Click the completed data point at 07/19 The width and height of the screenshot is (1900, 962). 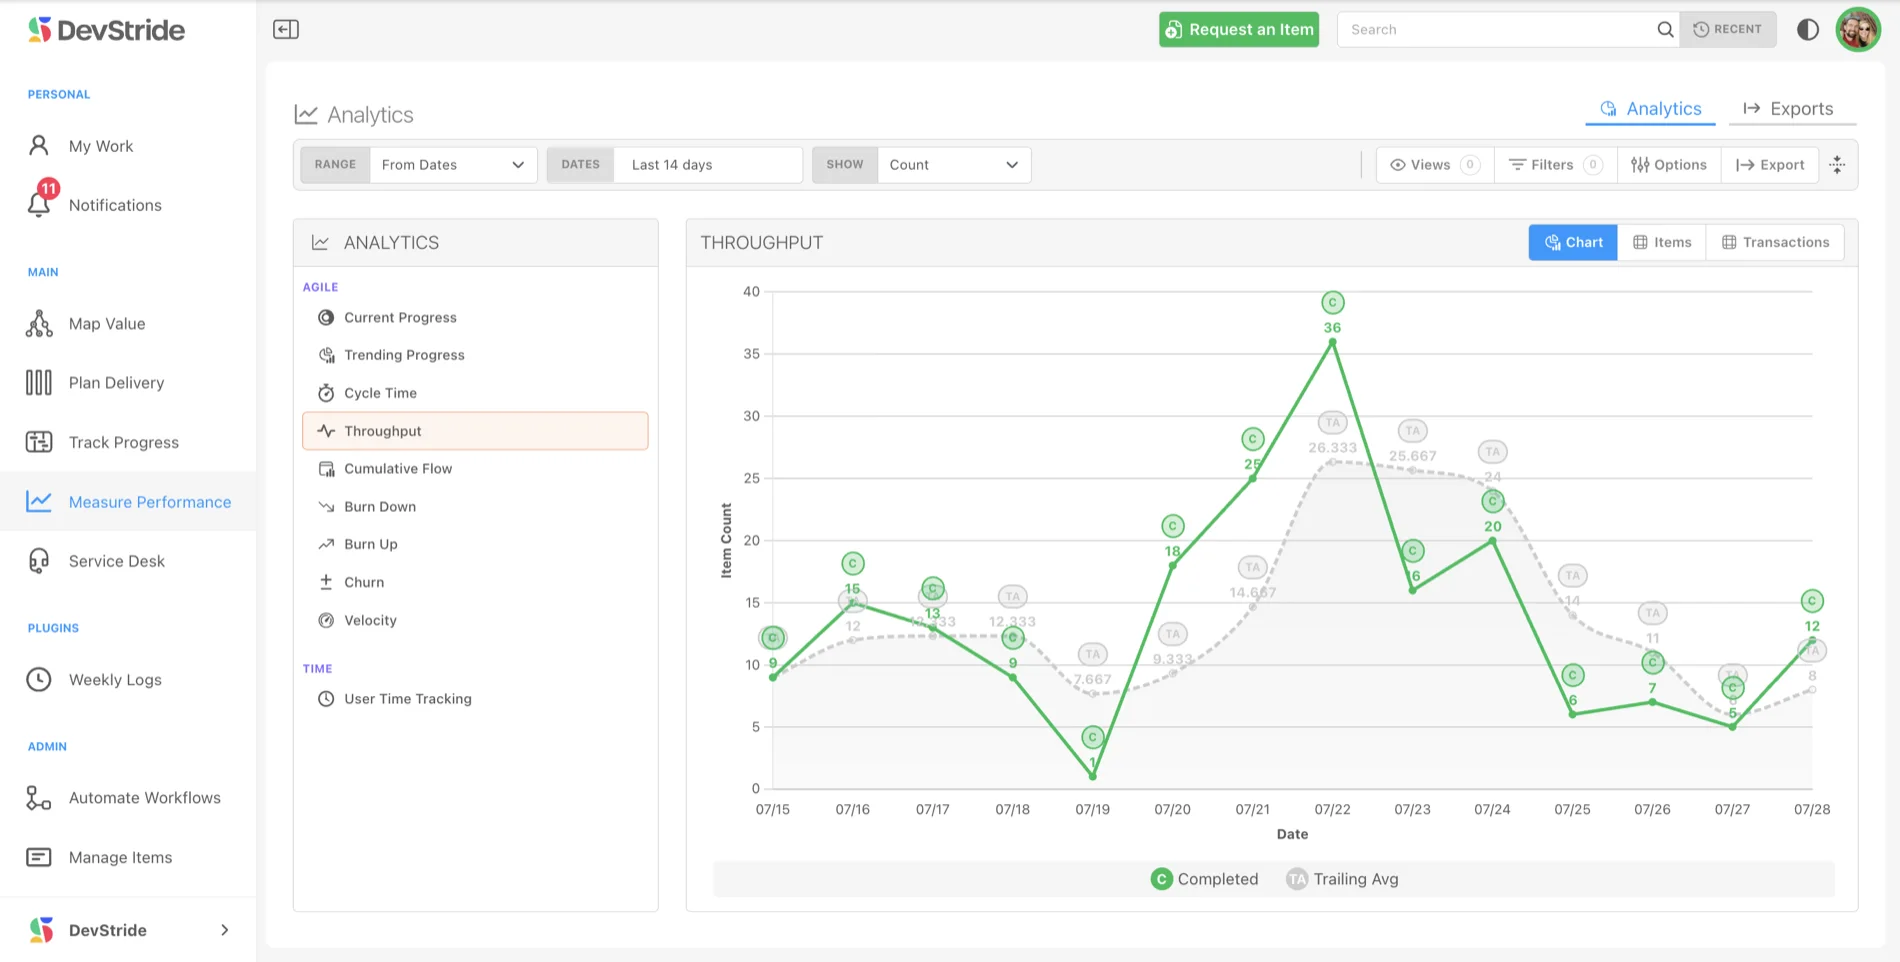[1093, 776]
